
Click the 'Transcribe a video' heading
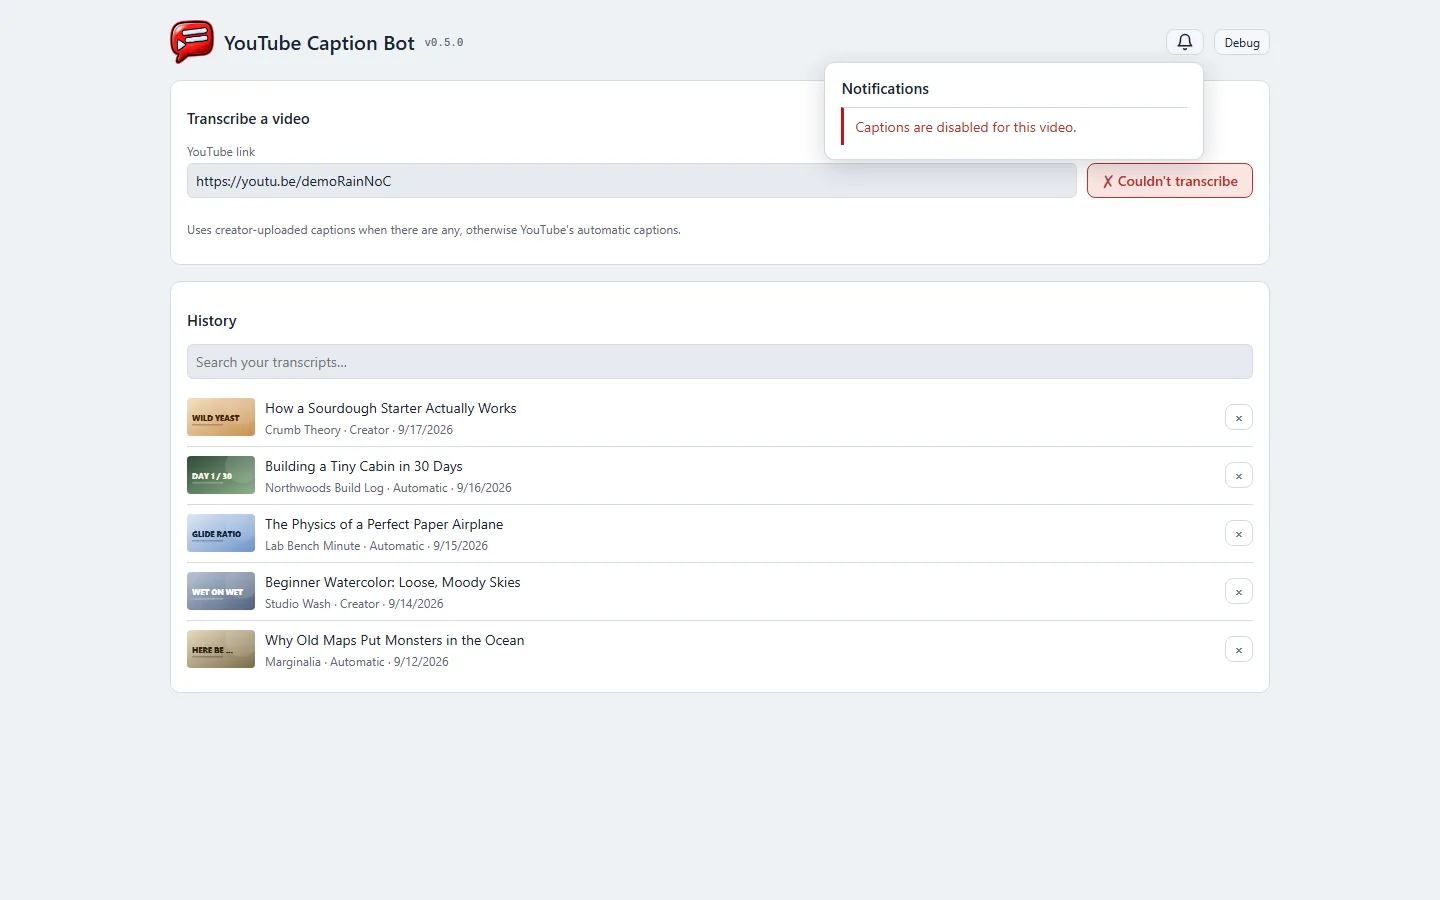(248, 118)
